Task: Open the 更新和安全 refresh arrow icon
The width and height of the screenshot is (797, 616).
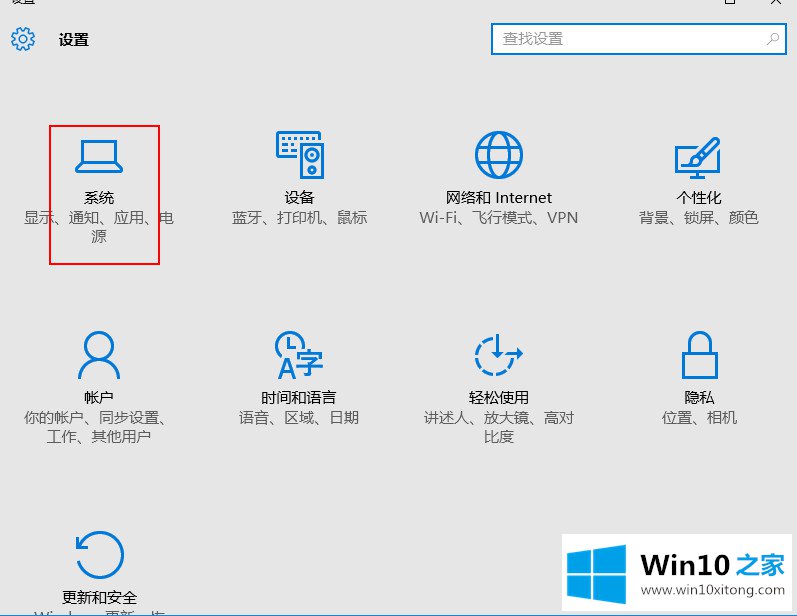Action: [x=99, y=555]
